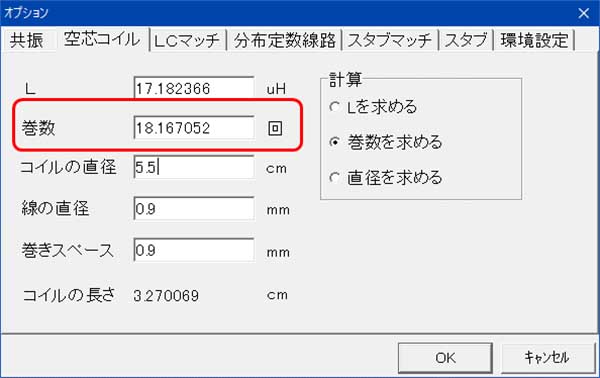600x378 pixels.
Task: Focus the コイルの直径 input field
Action: point(194,167)
